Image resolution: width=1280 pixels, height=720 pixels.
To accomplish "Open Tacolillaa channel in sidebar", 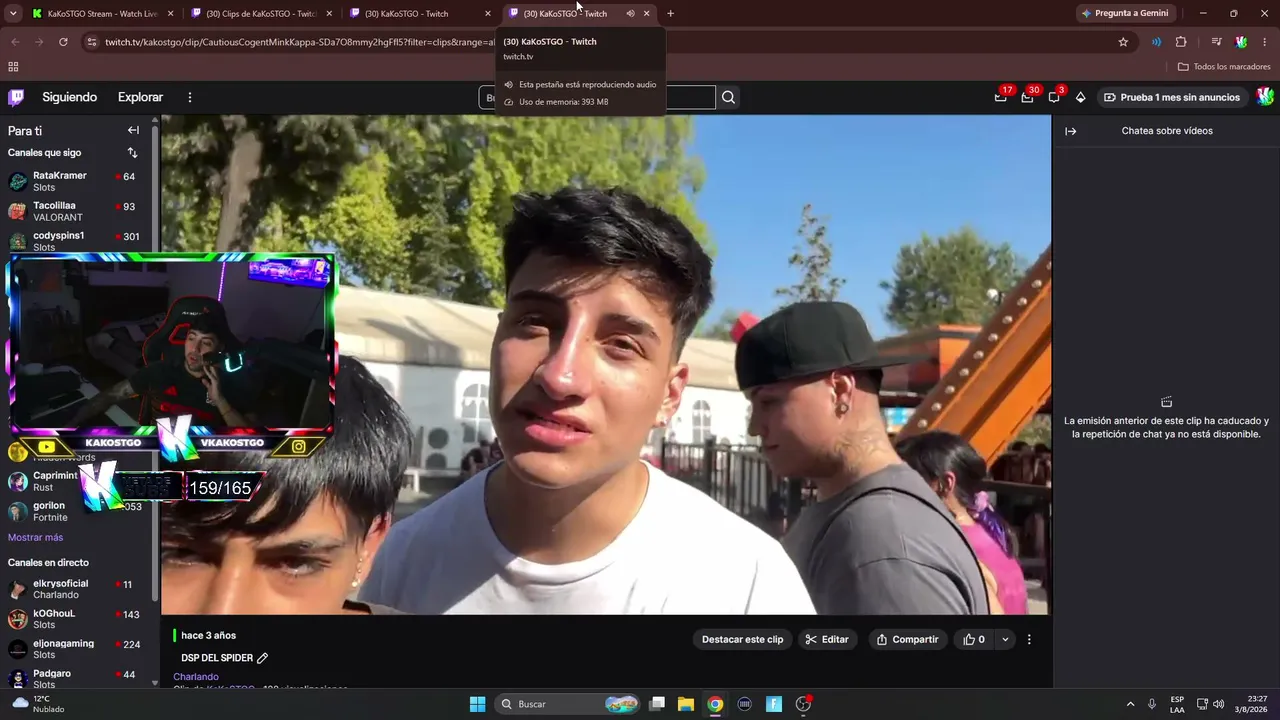I will [76, 211].
